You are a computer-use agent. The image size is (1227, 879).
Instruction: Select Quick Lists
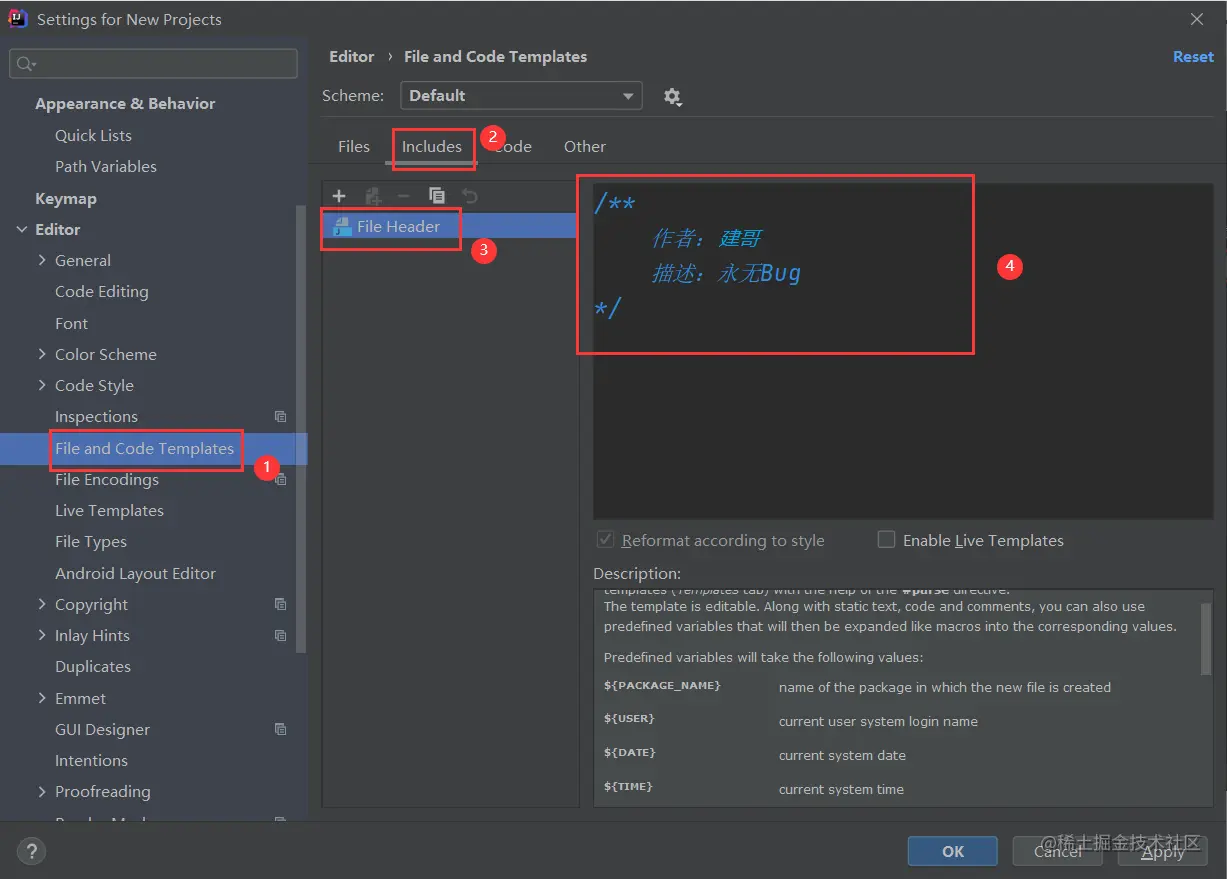pyautogui.click(x=93, y=136)
